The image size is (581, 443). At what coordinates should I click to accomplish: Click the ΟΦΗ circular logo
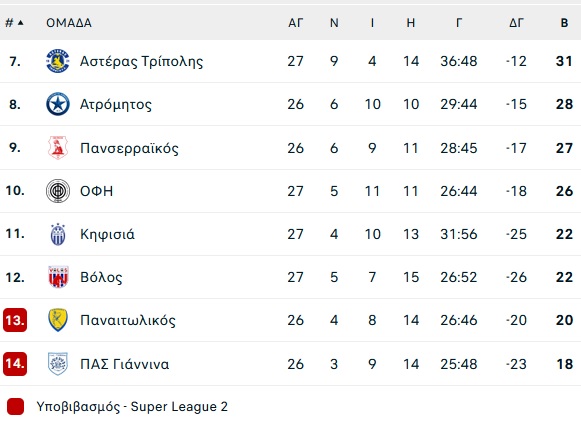click(58, 191)
